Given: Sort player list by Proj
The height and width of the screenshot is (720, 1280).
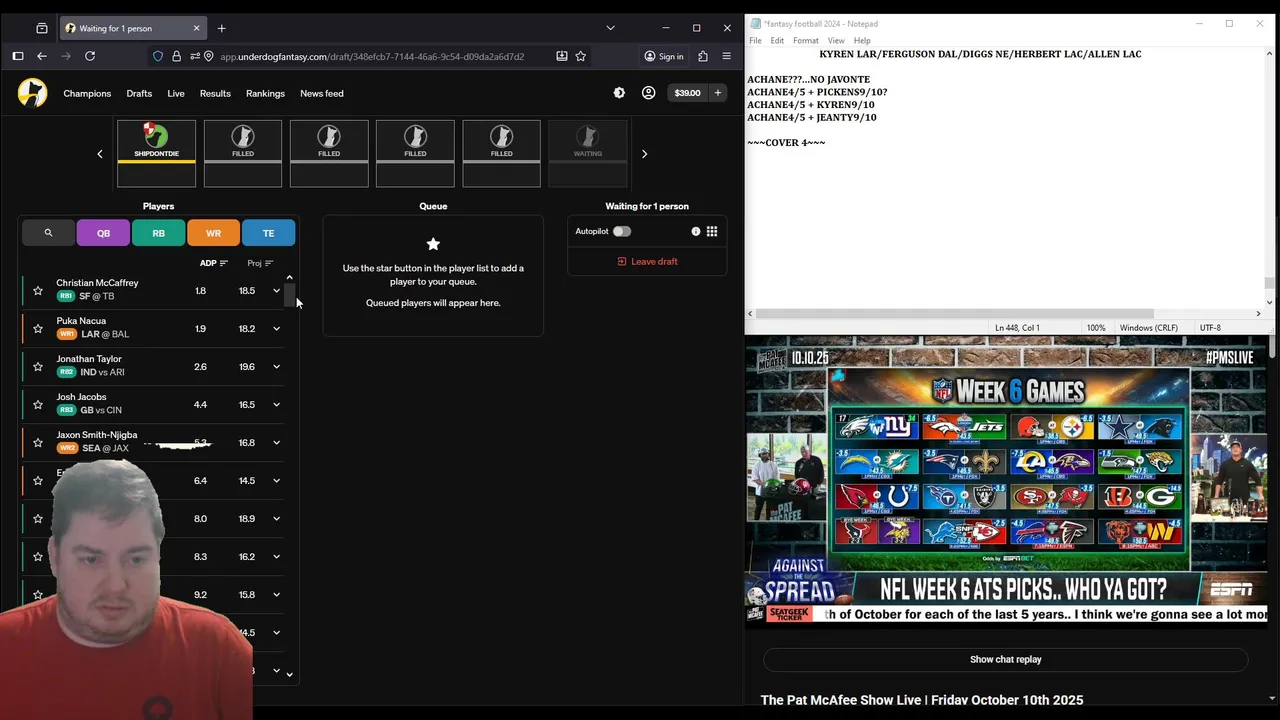Looking at the screenshot, I should [260, 263].
